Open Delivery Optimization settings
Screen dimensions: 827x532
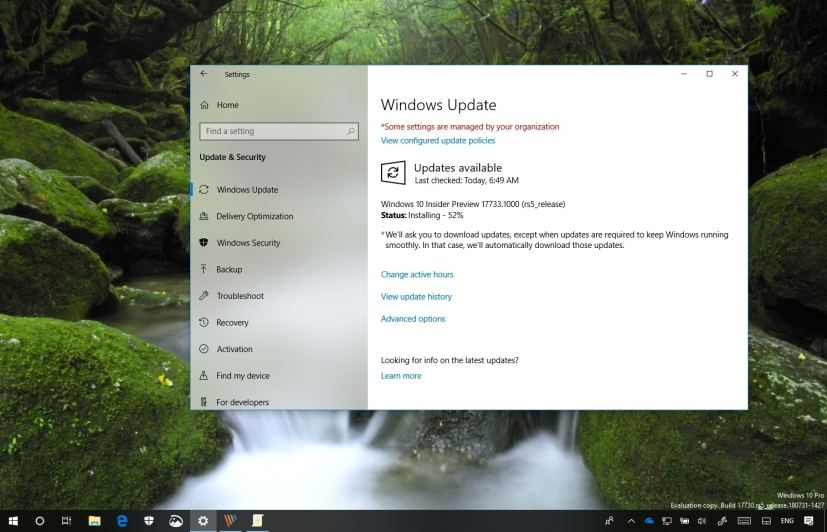[x=254, y=216]
